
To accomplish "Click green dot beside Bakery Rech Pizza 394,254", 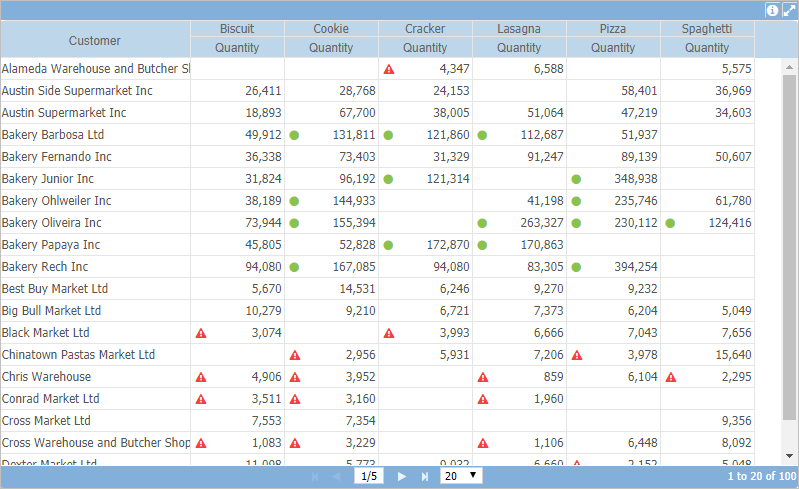I will pyautogui.click(x=576, y=267).
